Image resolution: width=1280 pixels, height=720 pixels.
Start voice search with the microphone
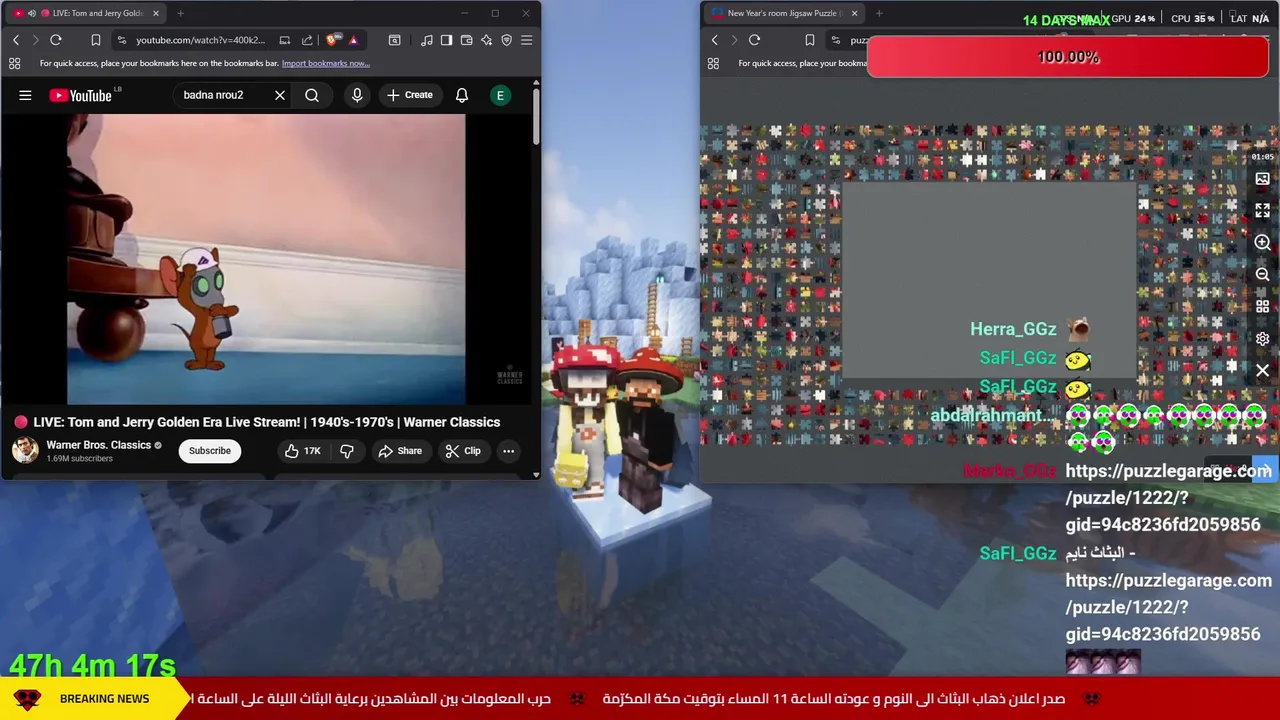tap(357, 95)
